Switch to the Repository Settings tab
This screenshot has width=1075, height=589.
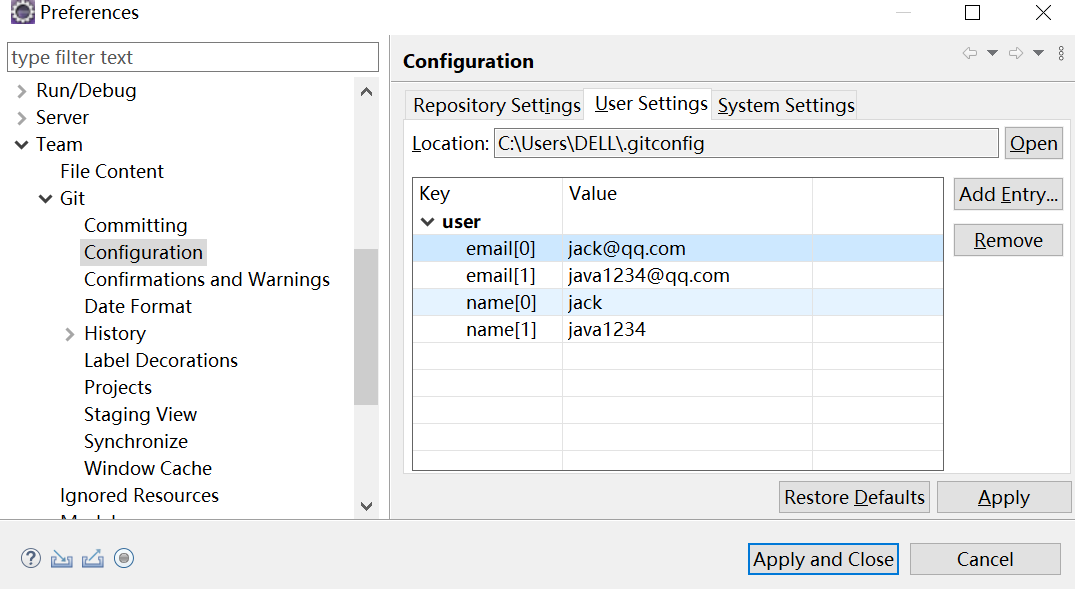496,105
